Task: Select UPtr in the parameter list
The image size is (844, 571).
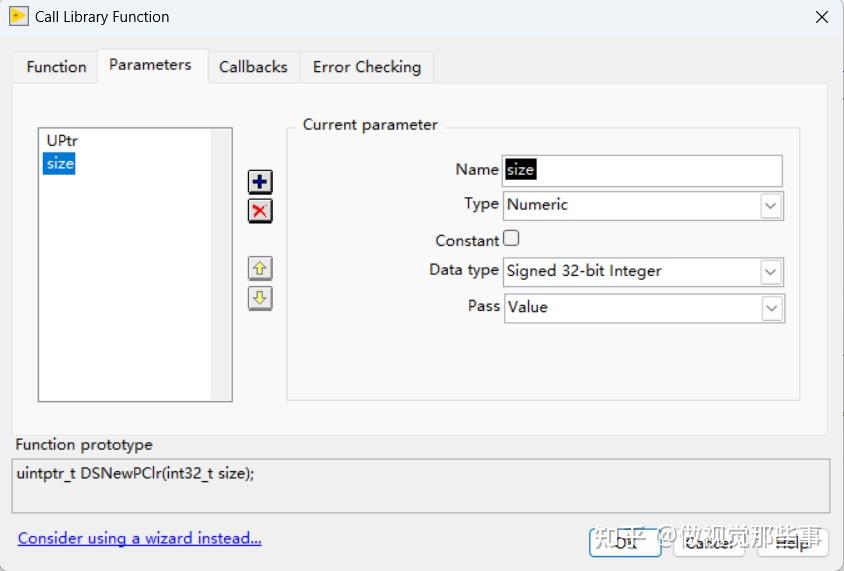Action: coord(62,141)
